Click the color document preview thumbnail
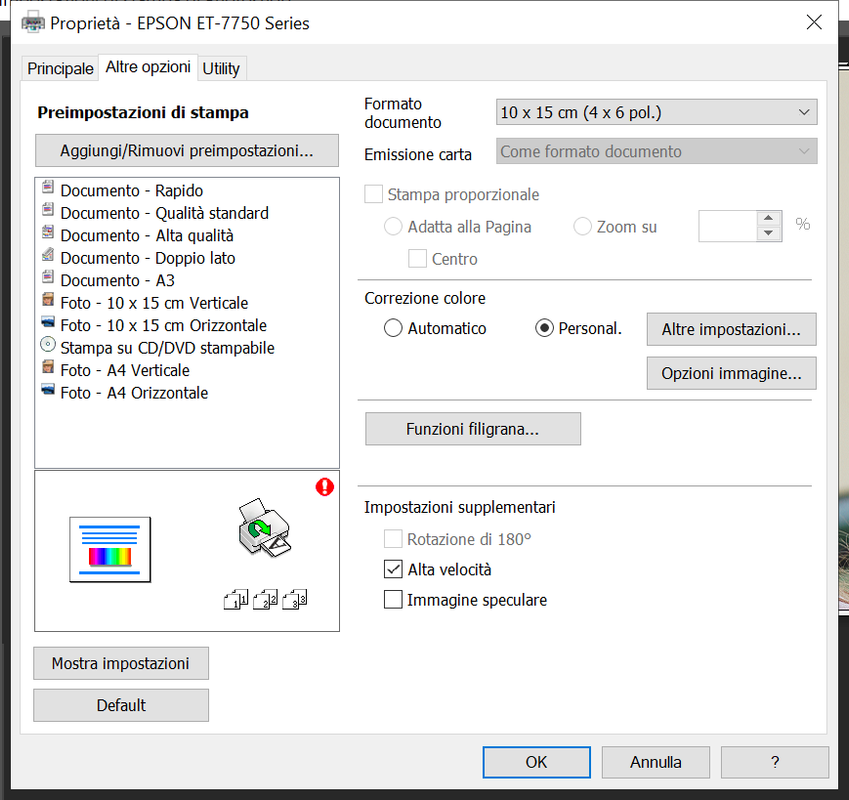The width and height of the screenshot is (849, 800). pyautogui.click(x=110, y=549)
